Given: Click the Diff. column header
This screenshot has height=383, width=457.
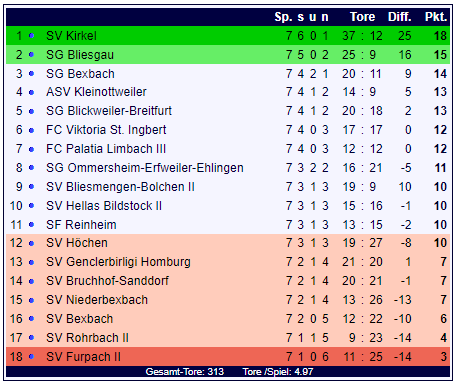Looking at the screenshot, I should (400, 17).
